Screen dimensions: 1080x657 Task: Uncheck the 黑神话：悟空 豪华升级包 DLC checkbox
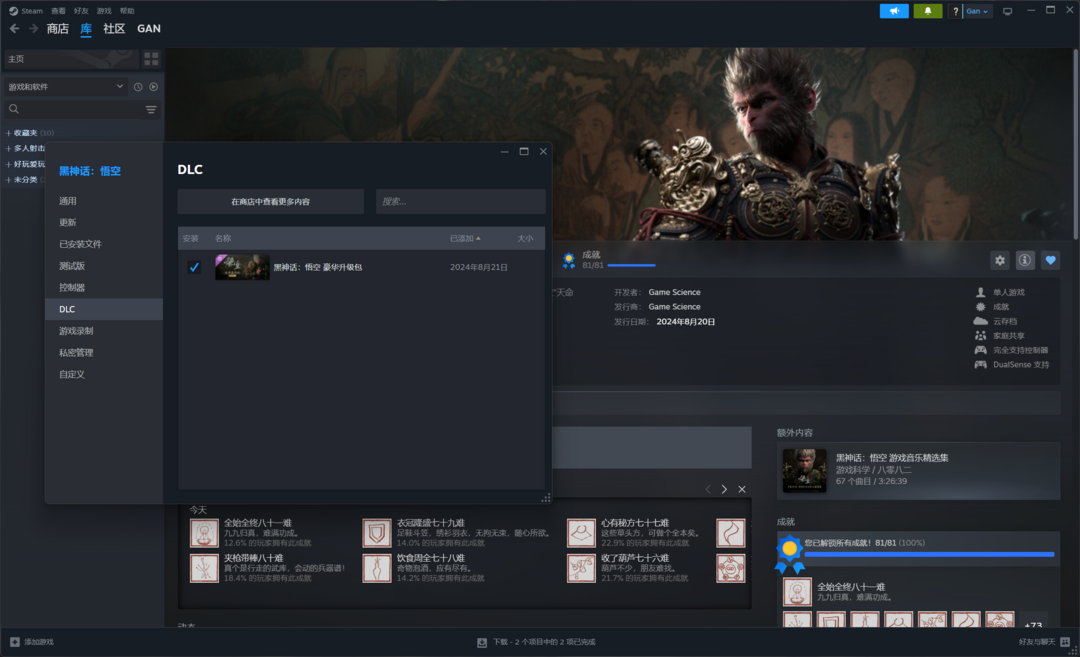tap(194, 267)
